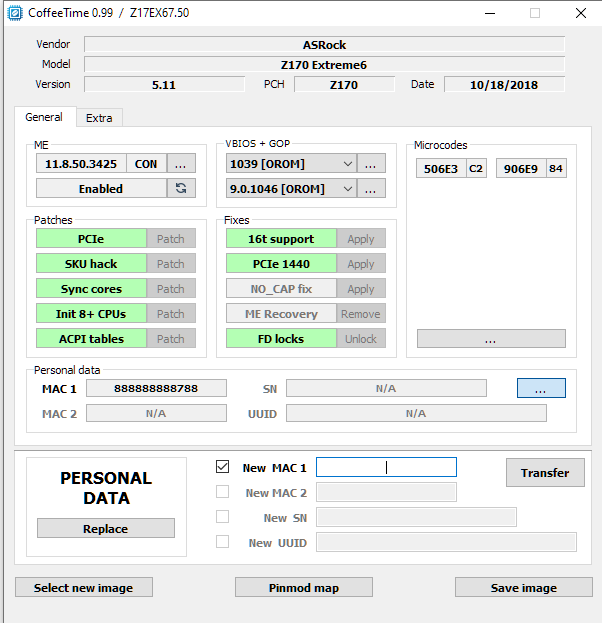Click microcode revision 84 value
This screenshot has height=623, width=602.
click(x=556, y=168)
